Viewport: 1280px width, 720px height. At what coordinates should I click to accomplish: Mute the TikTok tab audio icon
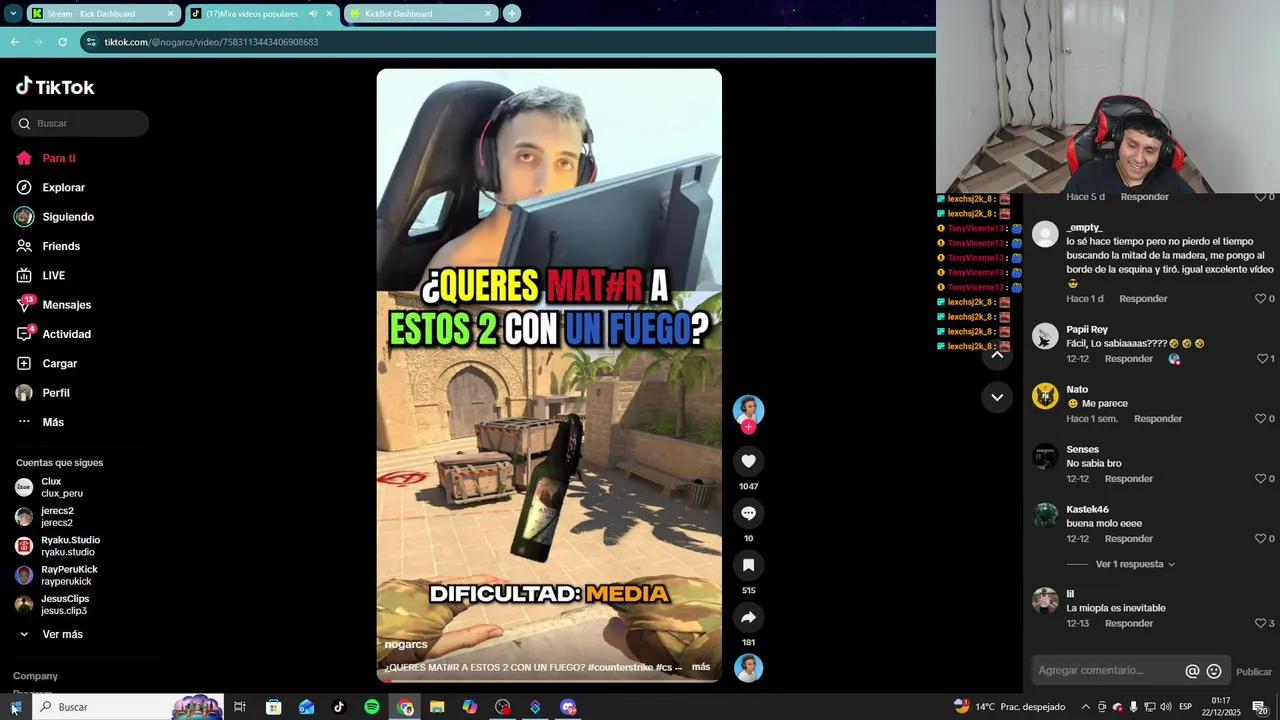tap(313, 14)
